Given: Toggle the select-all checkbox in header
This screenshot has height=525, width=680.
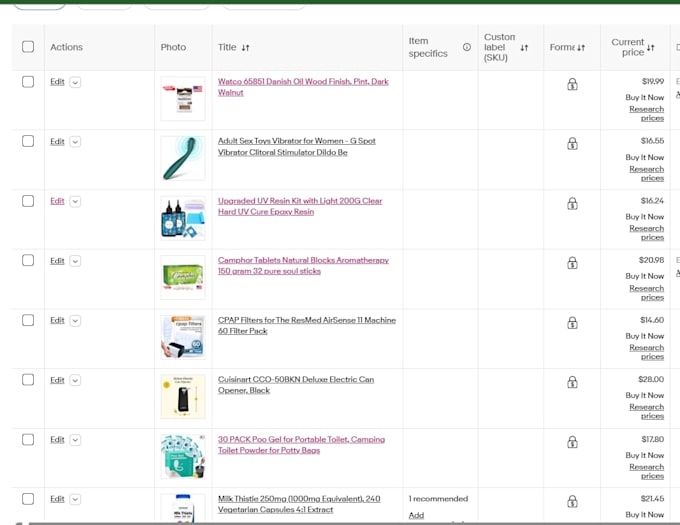Looking at the screenshot, I should click(28, 46).
